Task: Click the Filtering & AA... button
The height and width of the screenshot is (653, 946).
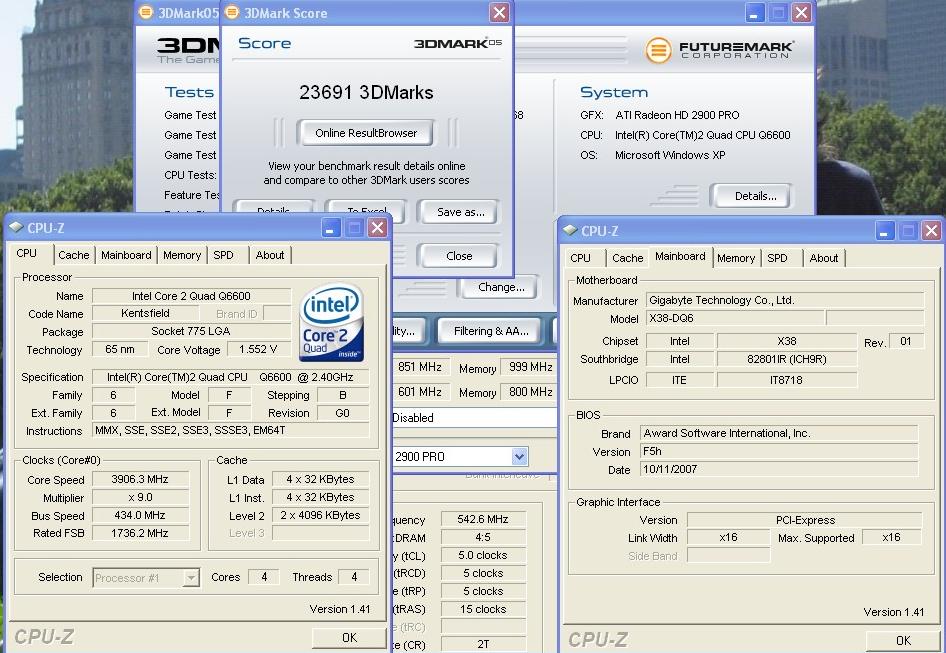Action: click(491, 331)
